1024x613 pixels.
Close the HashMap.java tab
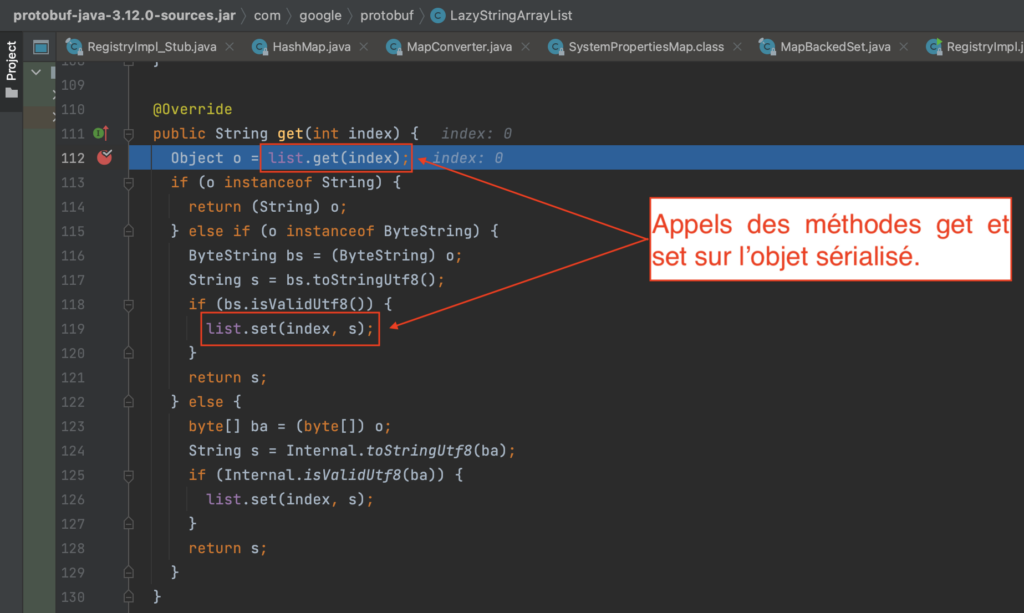click(x=364, y=47)
